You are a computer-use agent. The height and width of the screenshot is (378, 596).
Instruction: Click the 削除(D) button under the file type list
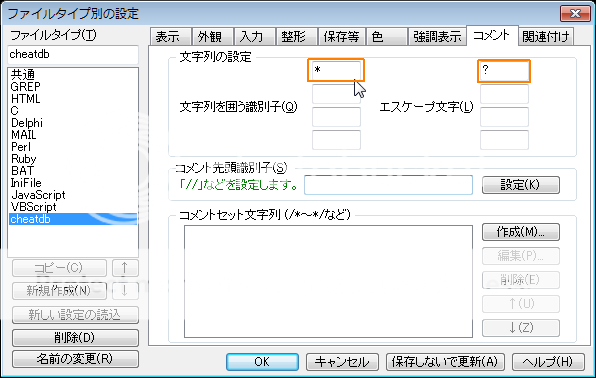coord(75,338)
